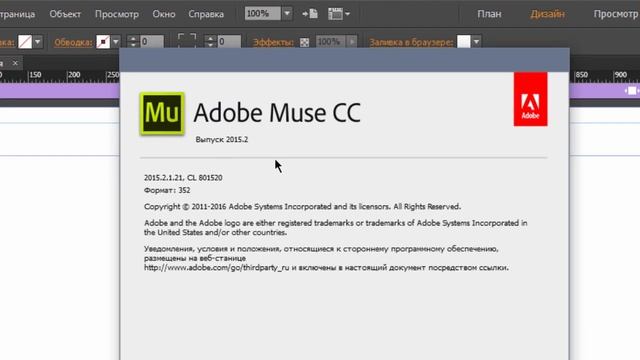Open the Эффекты panel link

coord(273,42)
